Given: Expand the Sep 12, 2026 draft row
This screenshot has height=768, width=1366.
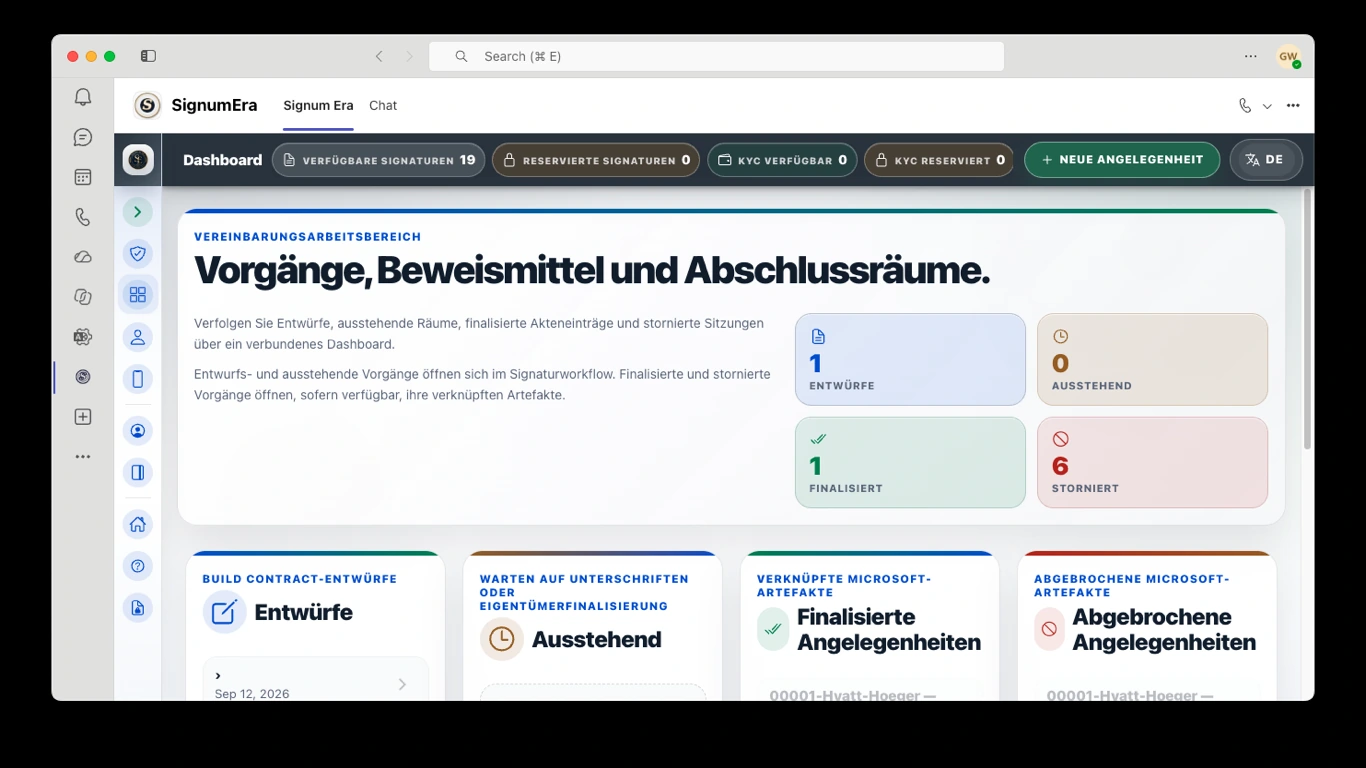Looking at the screenshot, I should click(x=315, y=684).
